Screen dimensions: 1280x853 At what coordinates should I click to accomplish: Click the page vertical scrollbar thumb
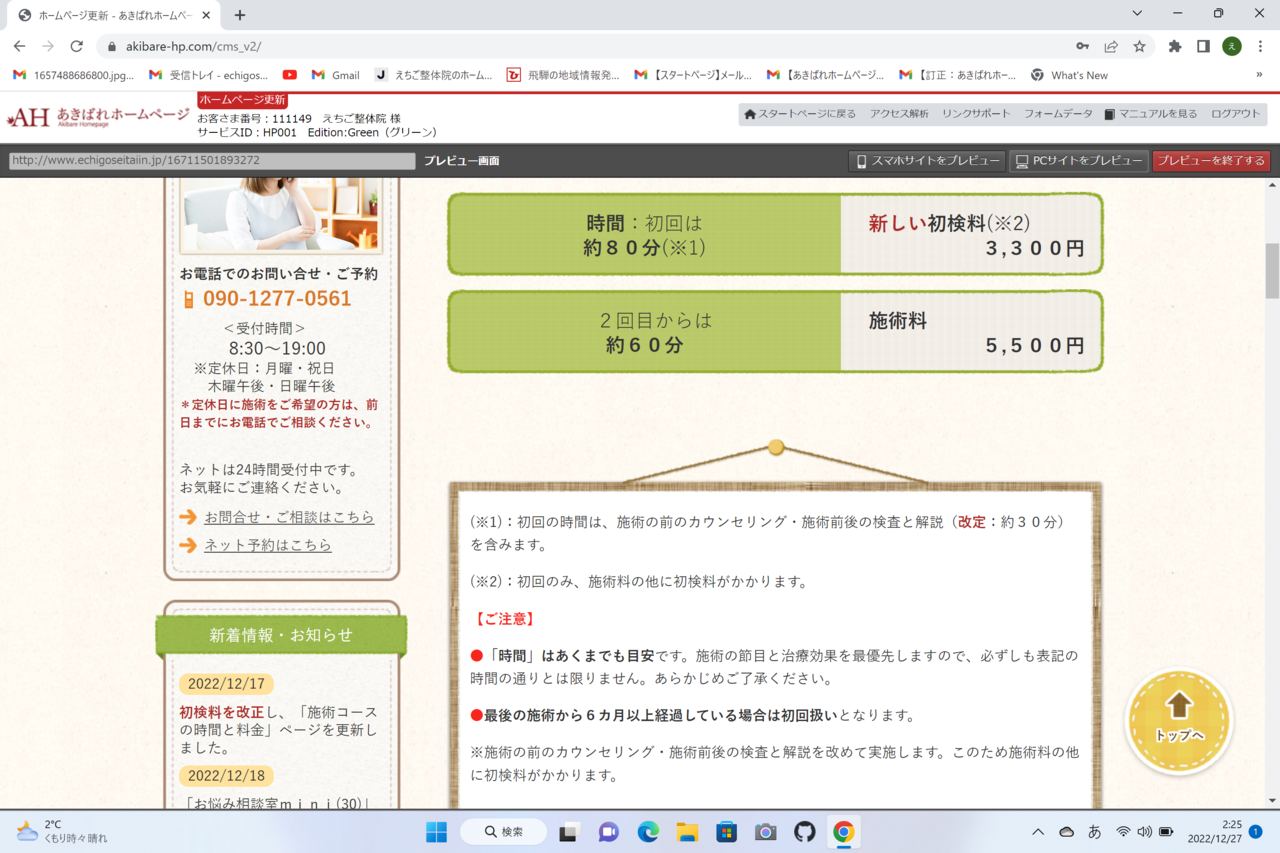[1272, 271]
